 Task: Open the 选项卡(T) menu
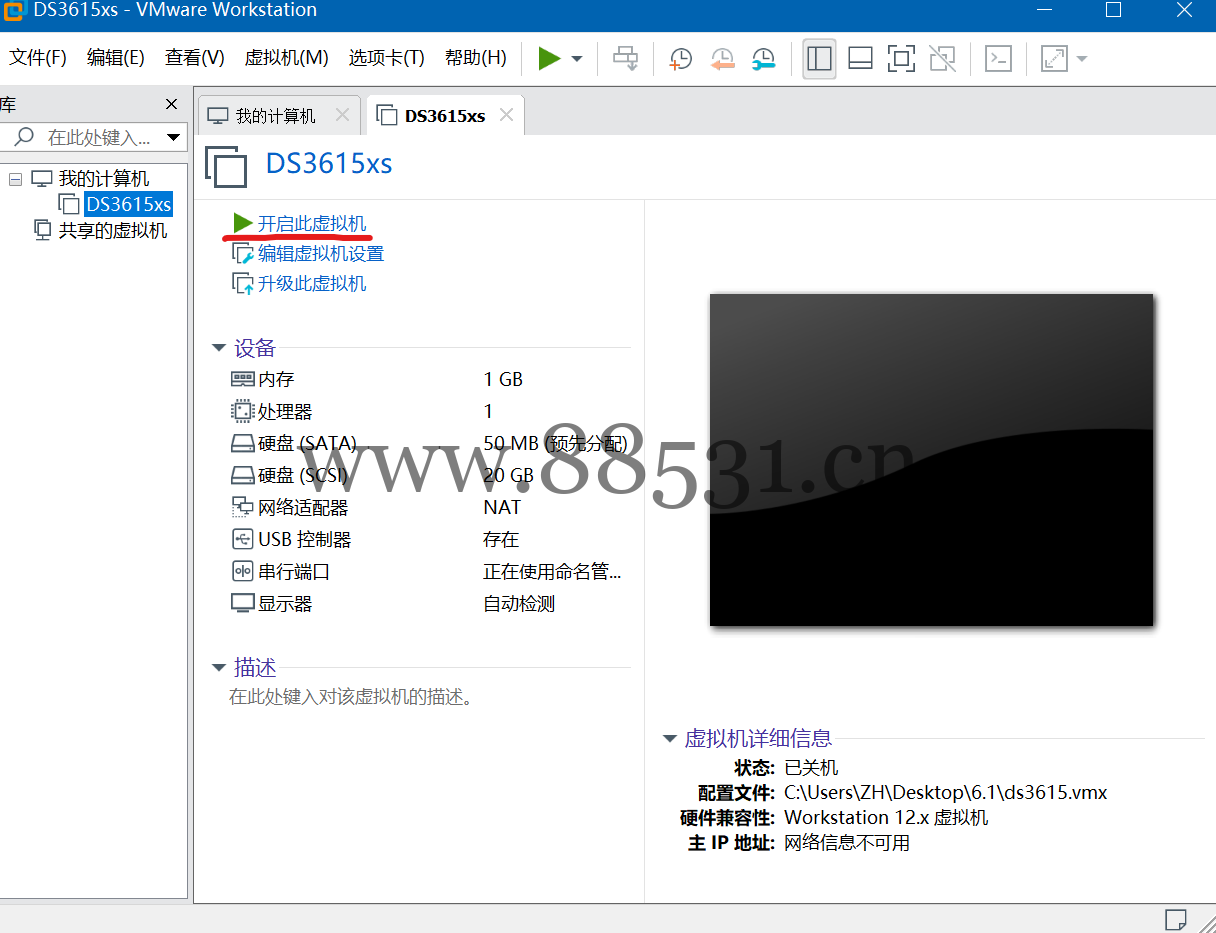coord(387,58)
